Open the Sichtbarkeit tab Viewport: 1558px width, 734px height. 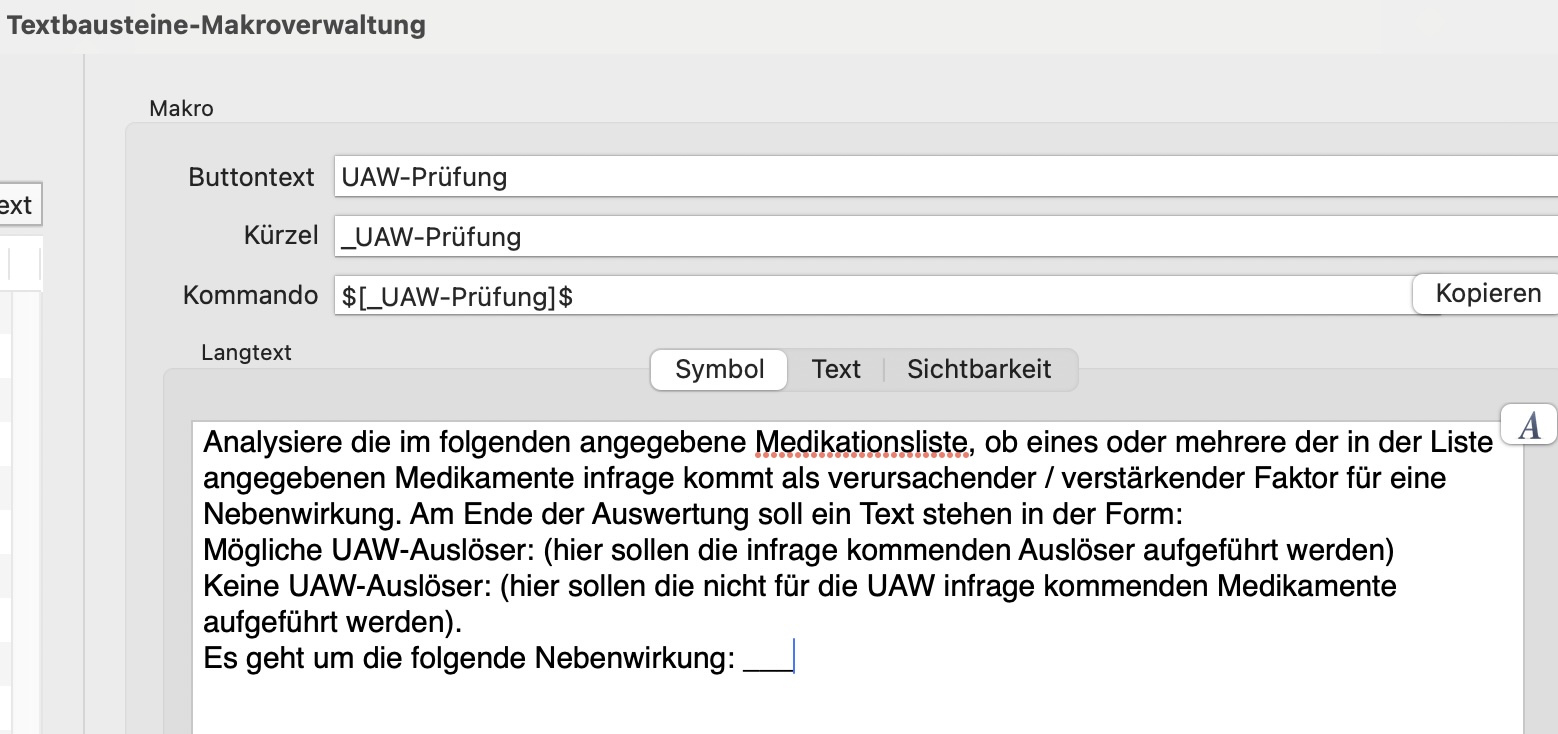click(979, 369)
